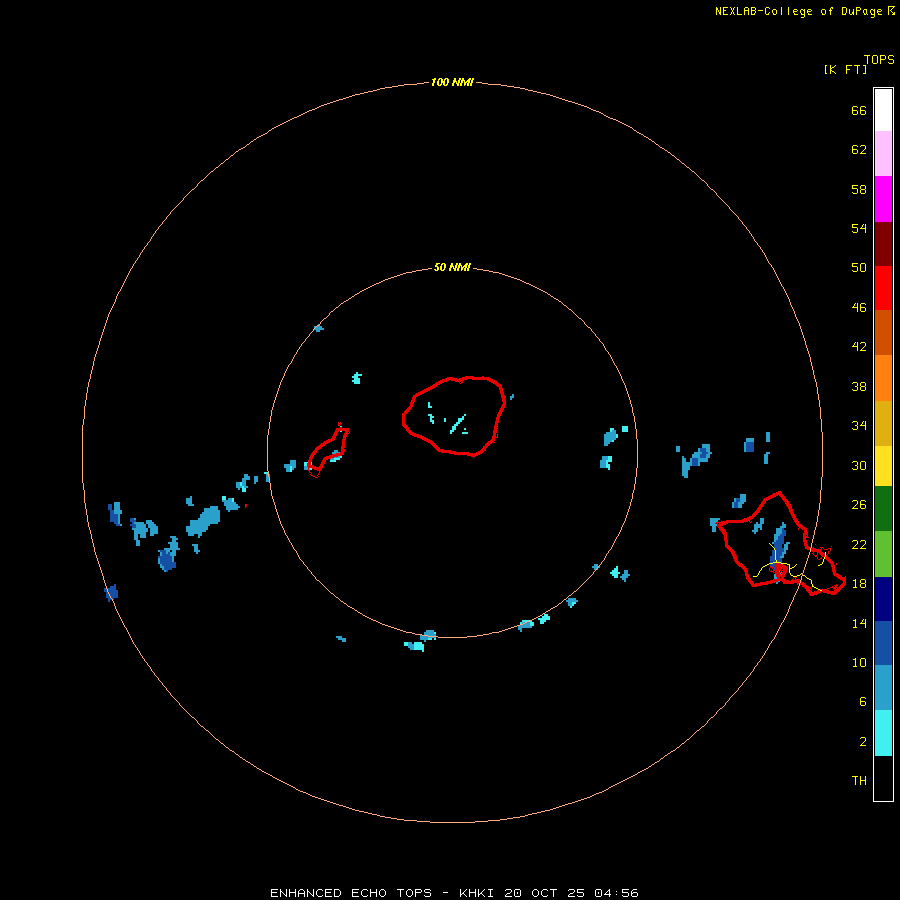
Task: Click the "26" legend value
Action: click(x=859, y=505)
